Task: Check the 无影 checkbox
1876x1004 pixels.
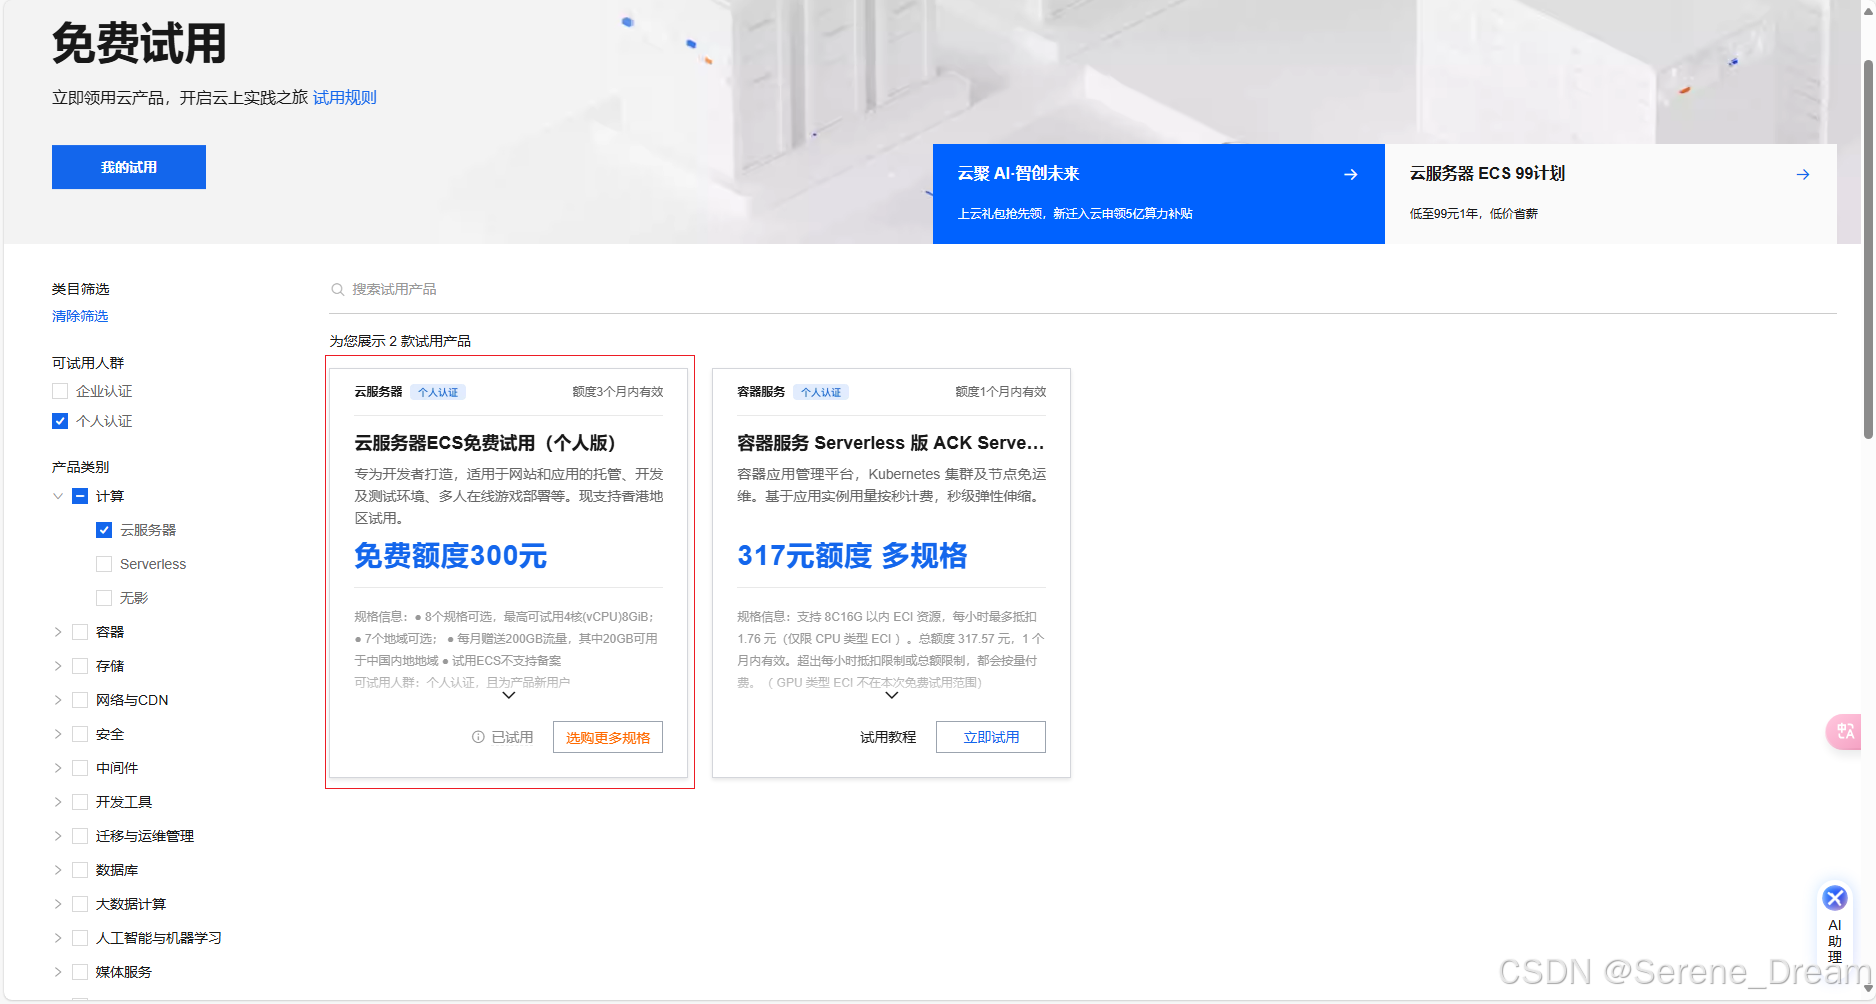Action: pos(104,598)
